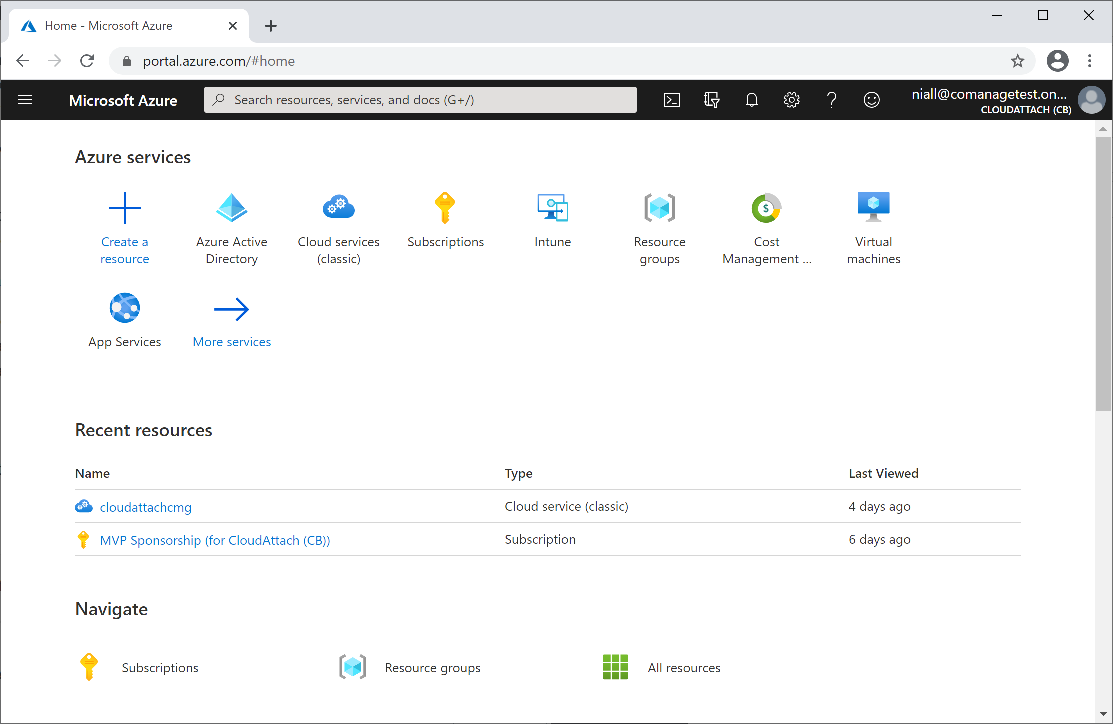1113x724 pixels.
Task: Open Cloud services (classic) icon
Action: [x=339, y=207]
